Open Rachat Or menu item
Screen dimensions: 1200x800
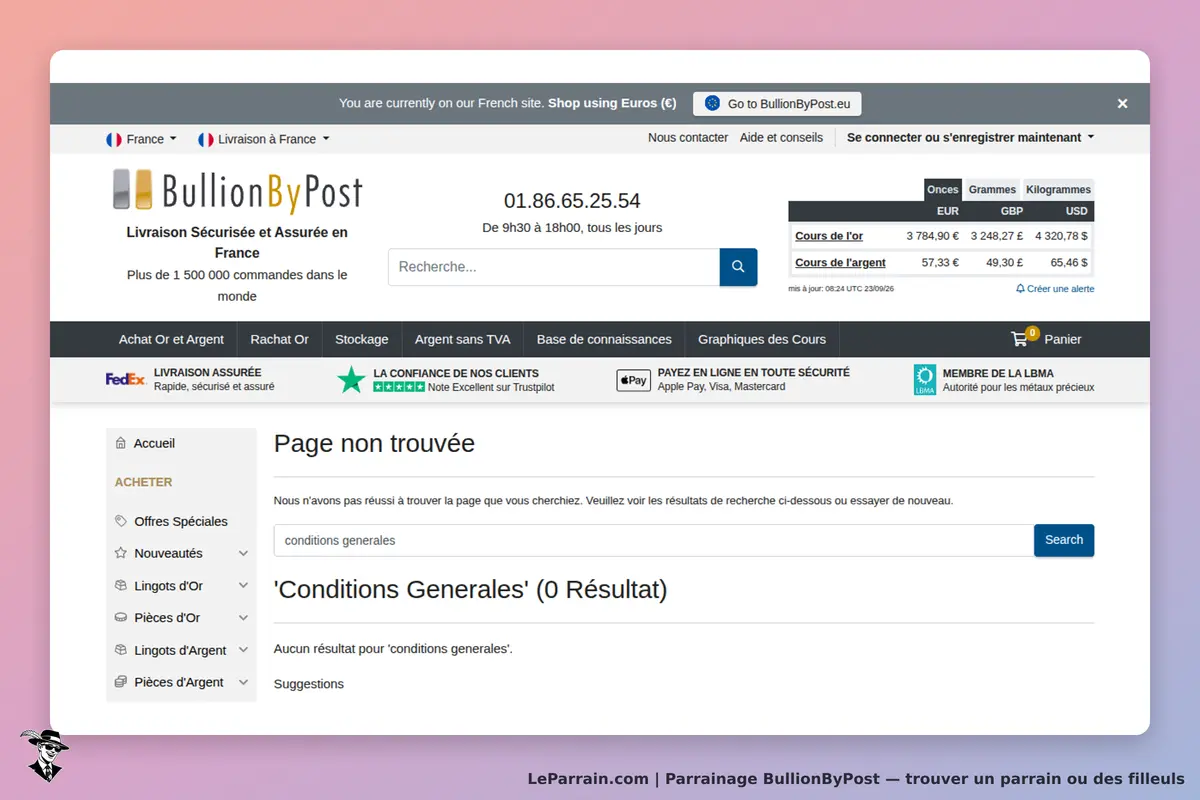(279, 339)
